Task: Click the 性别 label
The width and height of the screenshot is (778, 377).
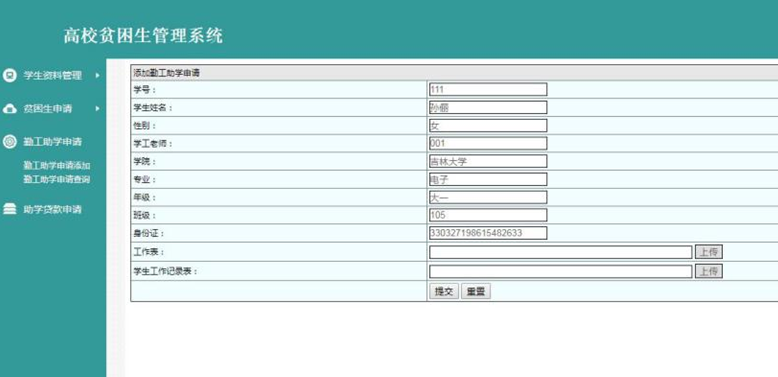Action: tap(144, 126)
